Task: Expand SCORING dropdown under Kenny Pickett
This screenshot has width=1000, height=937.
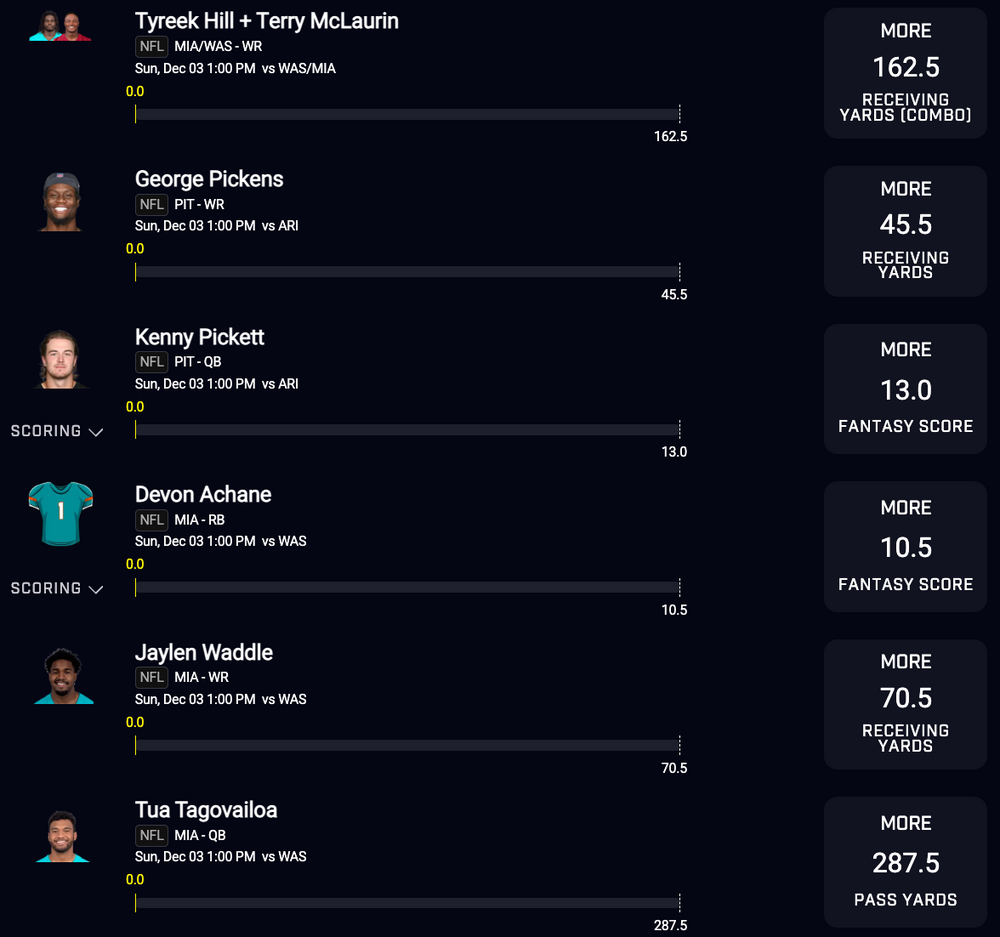Action: tap(57, 431)
